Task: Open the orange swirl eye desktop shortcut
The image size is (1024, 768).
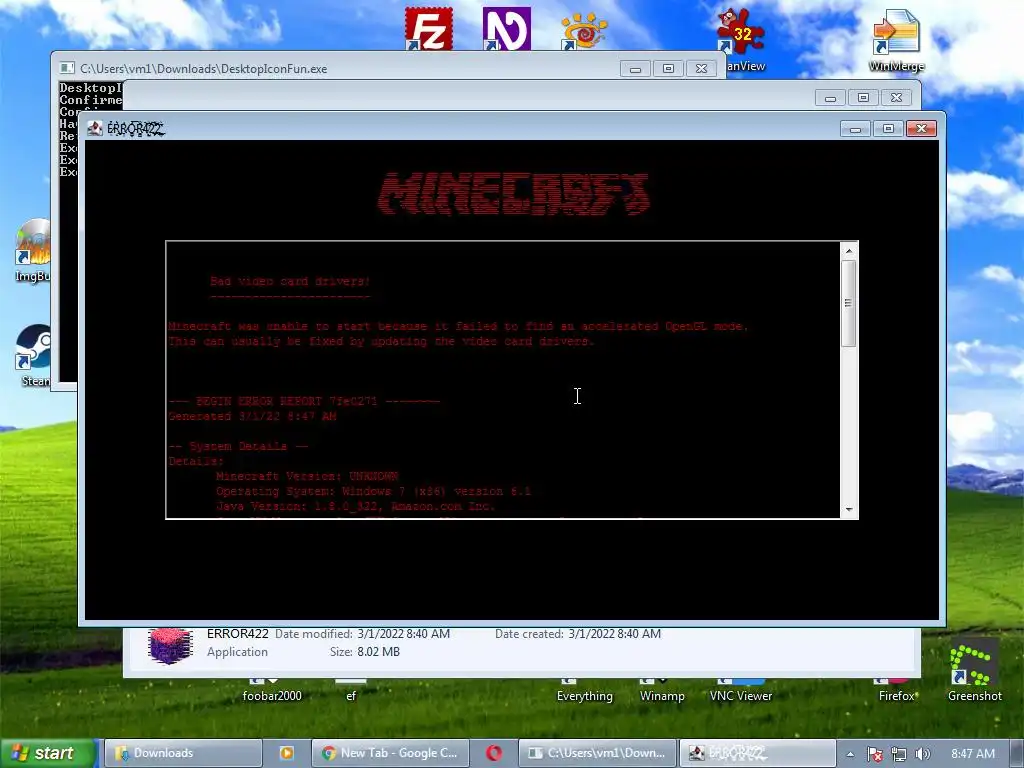Action: (584, 30)
